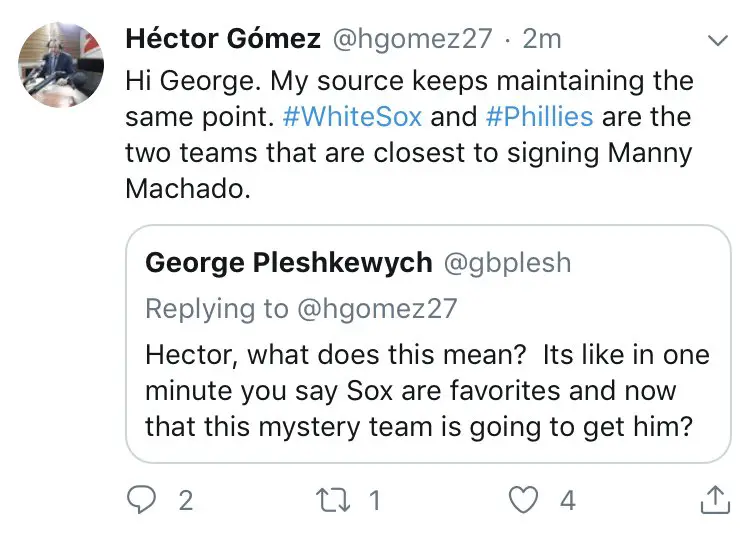Click the @hgomez27 handle in tweet header
Viewport: 750px width, 534px height.
412,39
